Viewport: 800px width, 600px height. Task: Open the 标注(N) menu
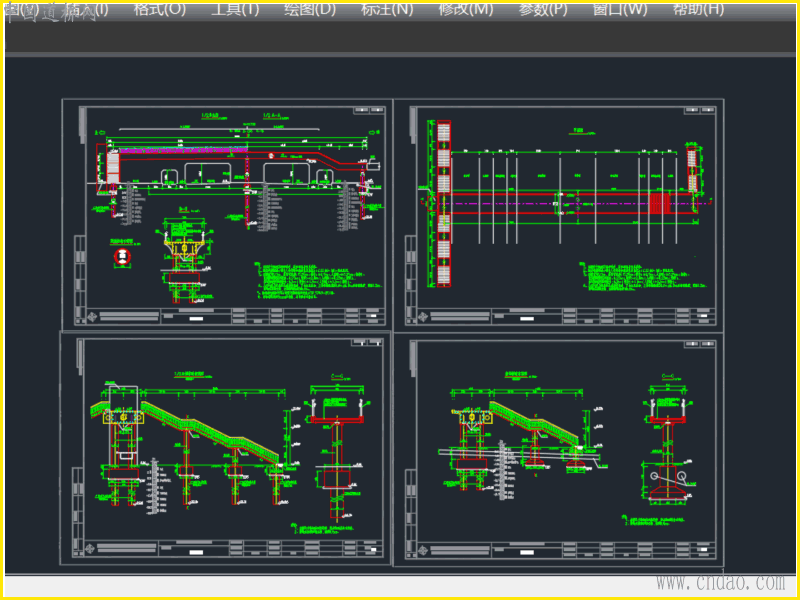pos(387,9)
